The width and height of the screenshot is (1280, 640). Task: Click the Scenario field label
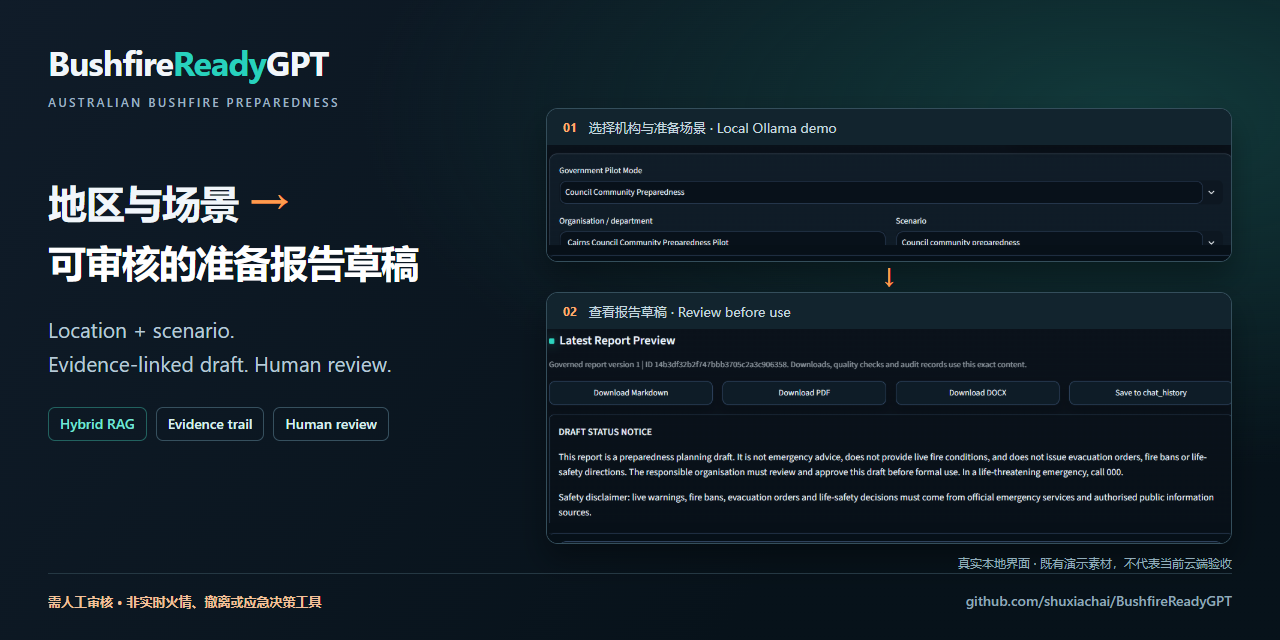coord(911,221)
